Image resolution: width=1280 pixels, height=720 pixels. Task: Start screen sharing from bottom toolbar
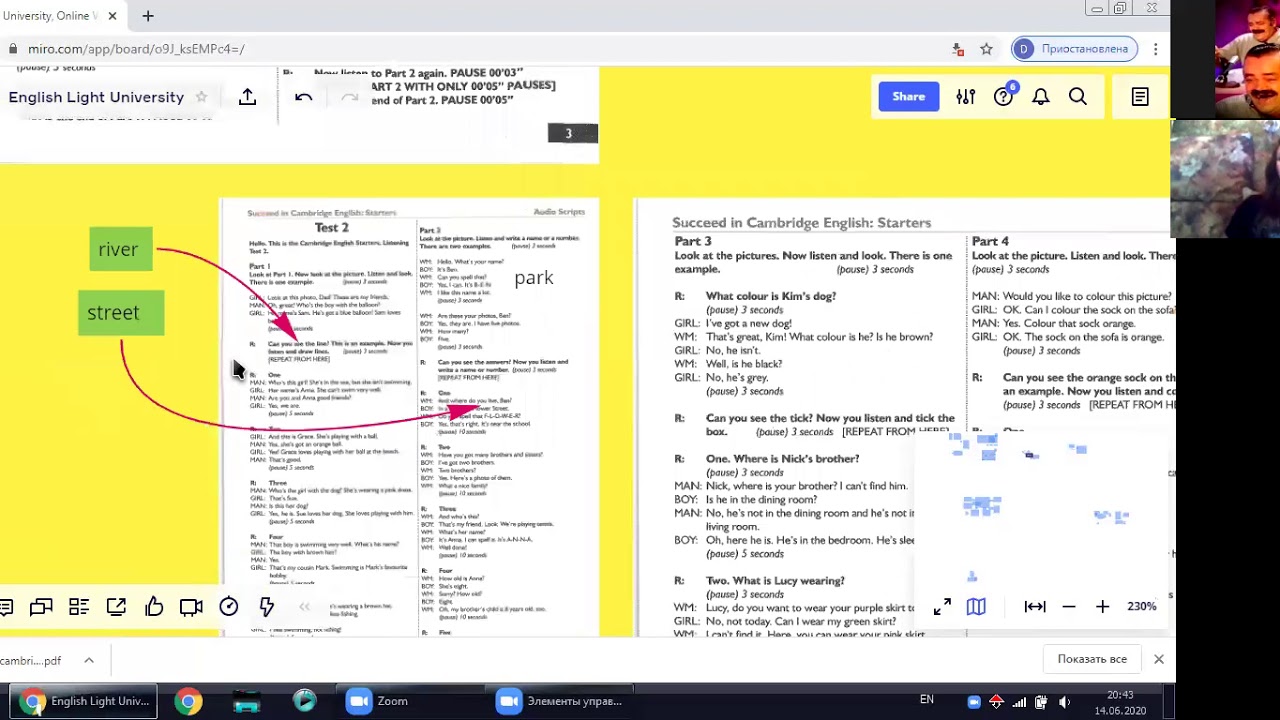pyautogui.click(x=116, y=607)
